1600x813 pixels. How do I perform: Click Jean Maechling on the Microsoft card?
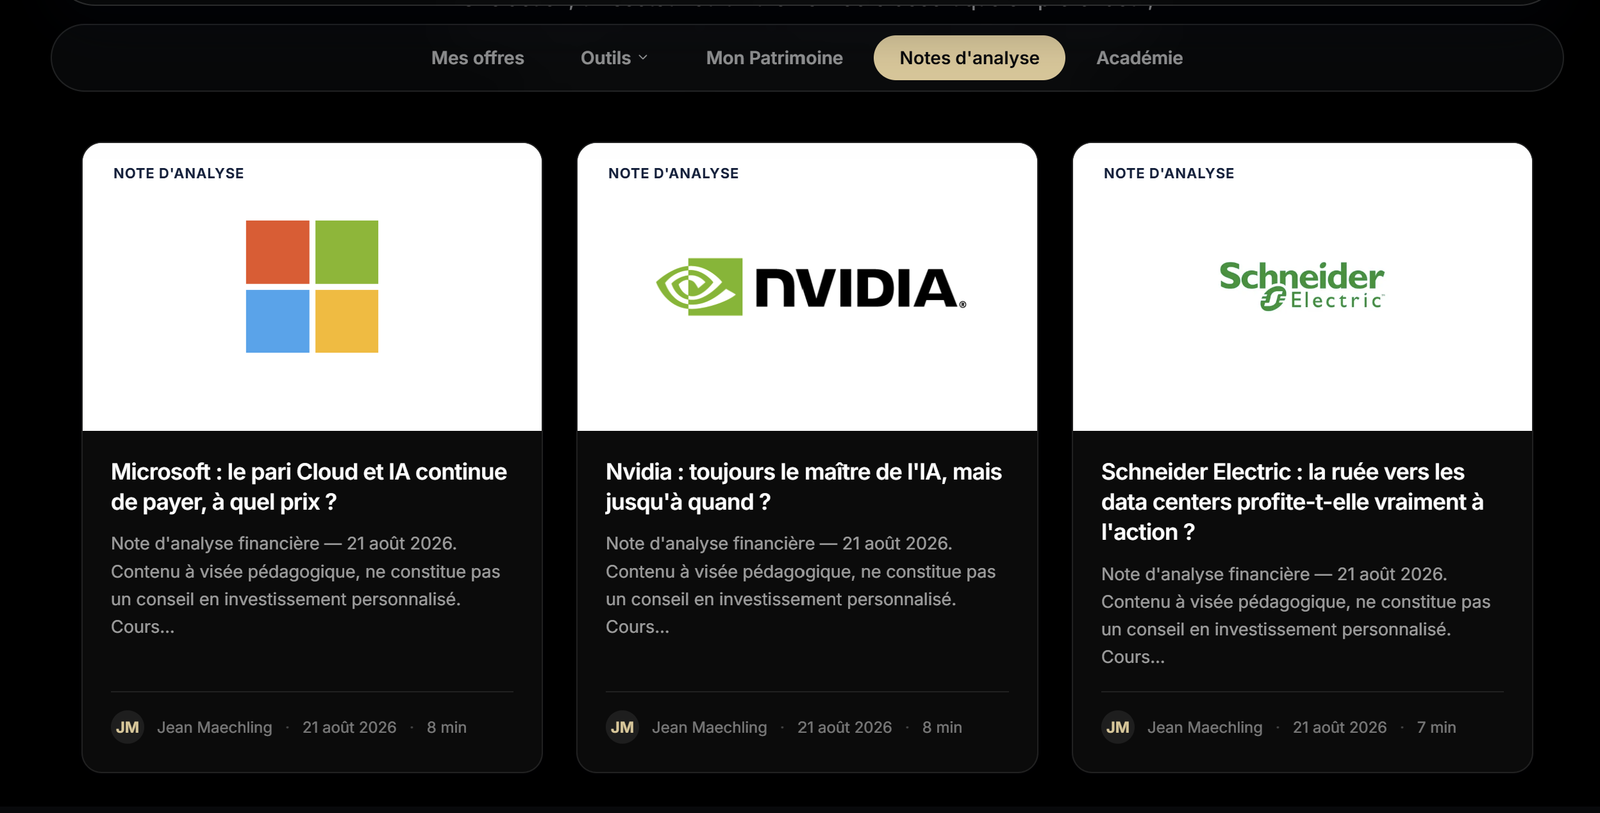click(x=214, y=728)
